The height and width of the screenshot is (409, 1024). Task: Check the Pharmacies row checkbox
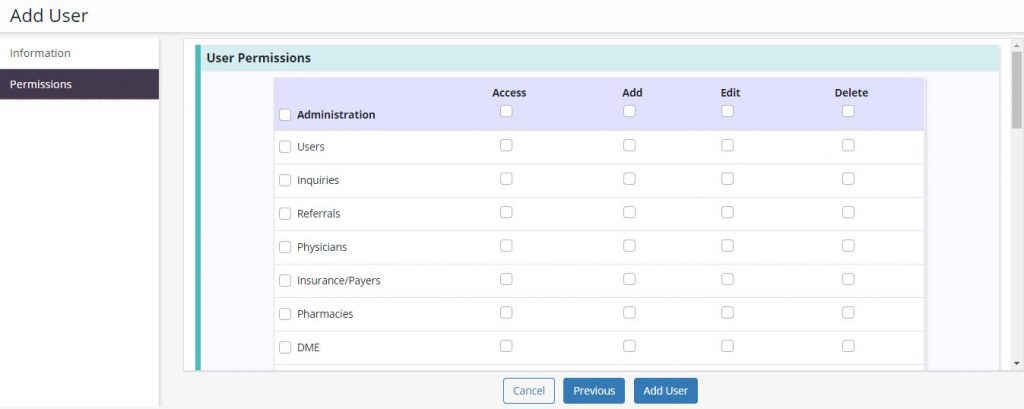[285, 314]
